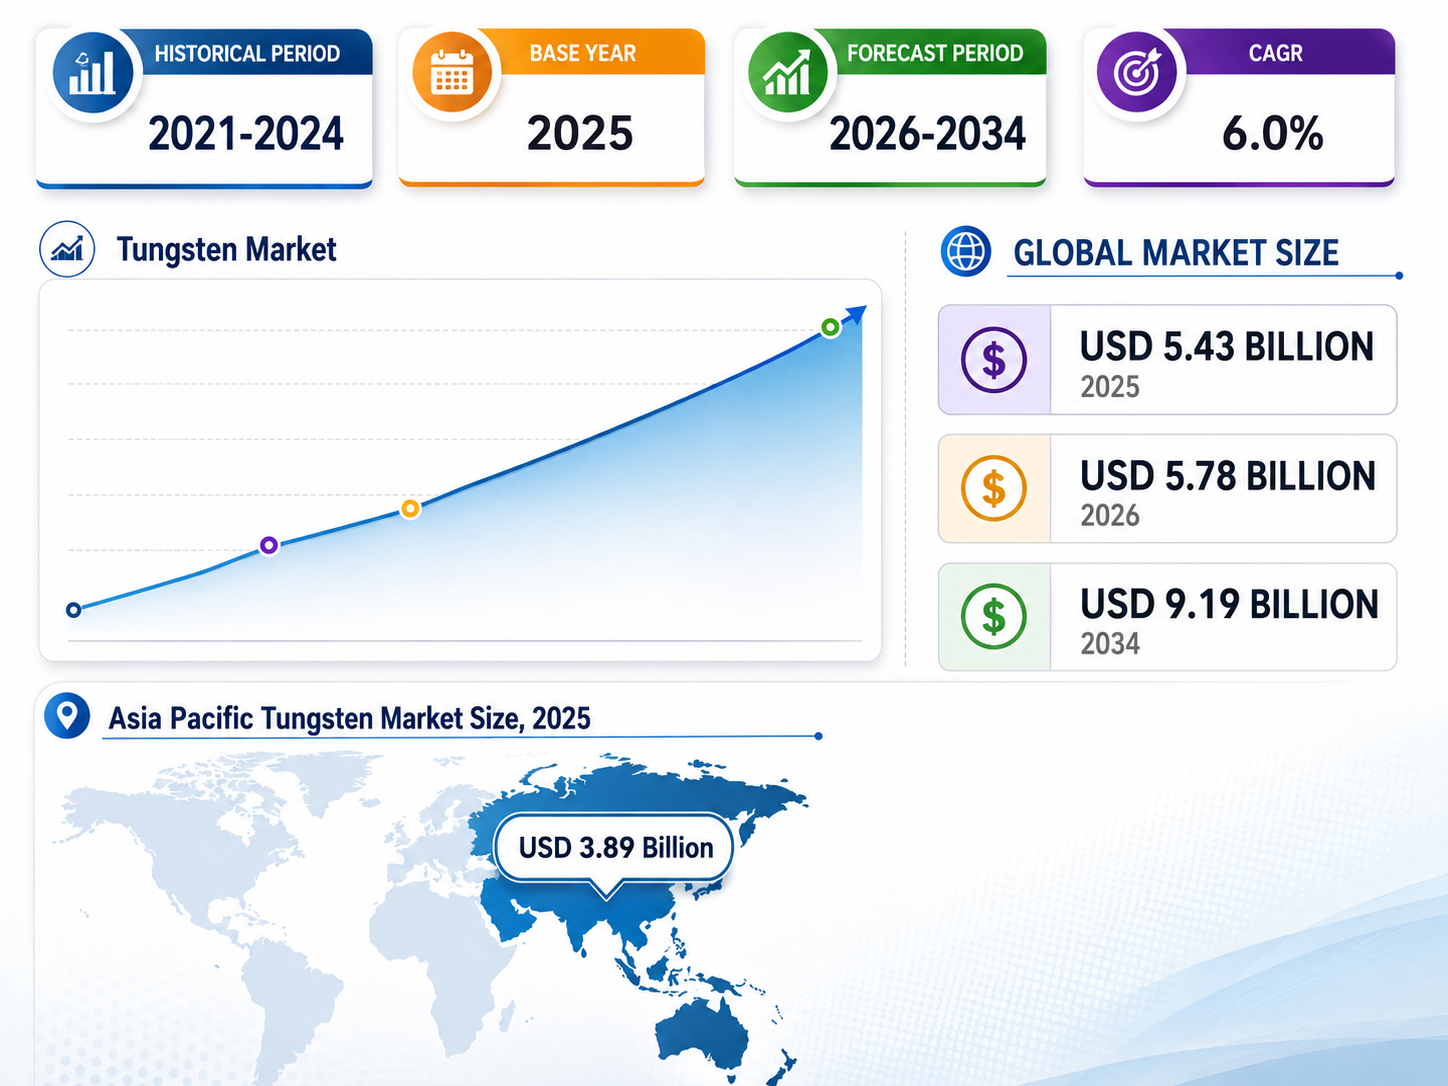Image resolution: width=1448 pixels, height=1086 pixels.
Task: Click the Base Year calendar icon
Action: coord(452,74)
